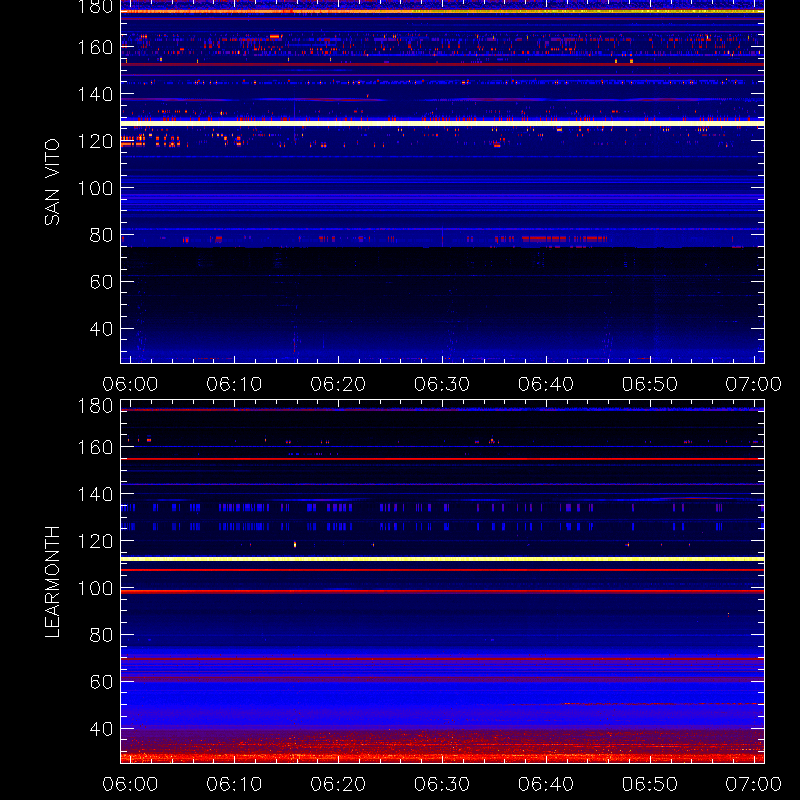Pick the 60 frequency label on San Vito axis

101,282
